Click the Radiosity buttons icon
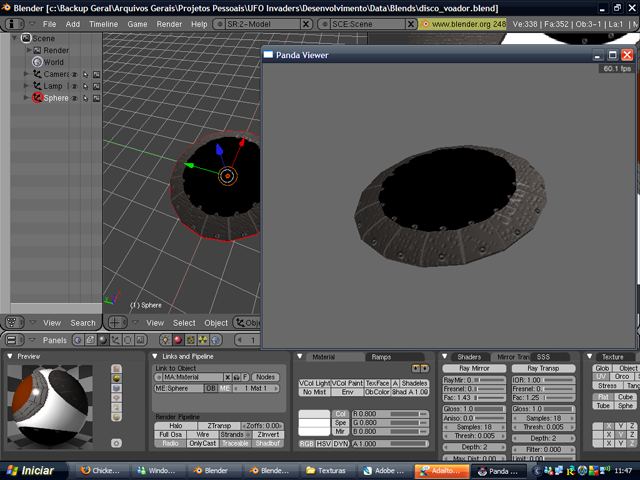 click(x=203, y=339)
